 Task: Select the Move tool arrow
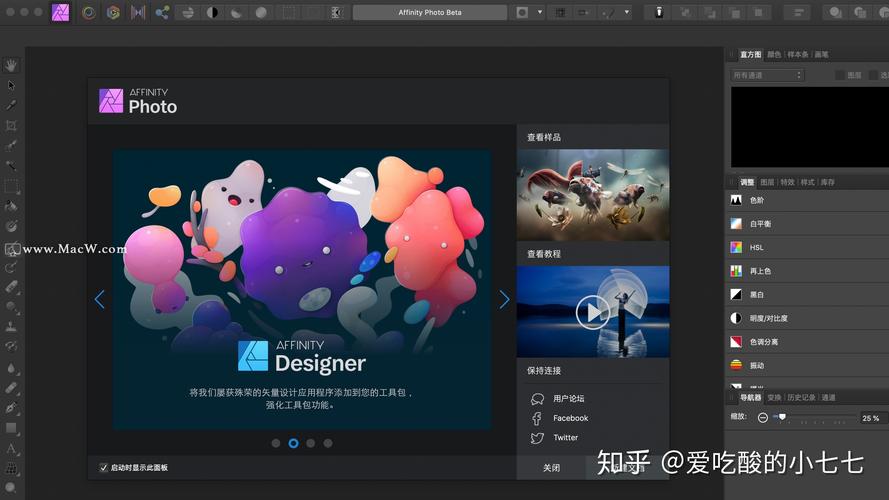(x=11, y=86)
